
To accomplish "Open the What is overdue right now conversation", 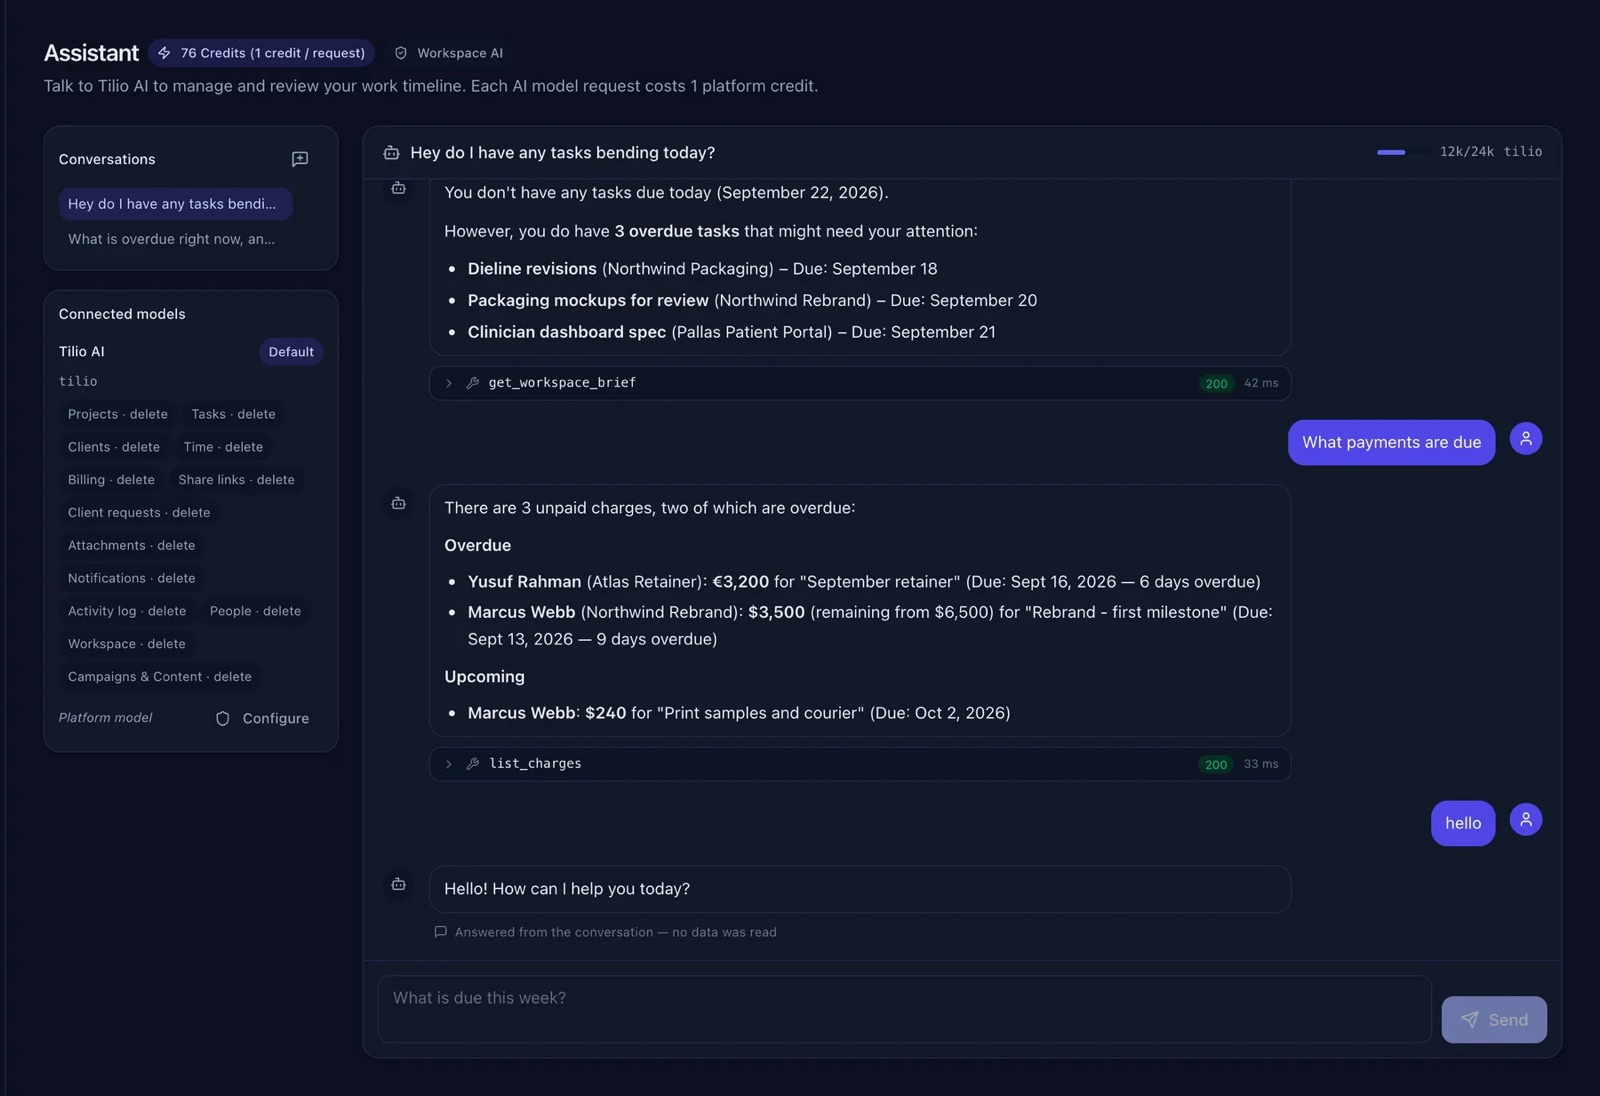I will (x=171, y=239).
